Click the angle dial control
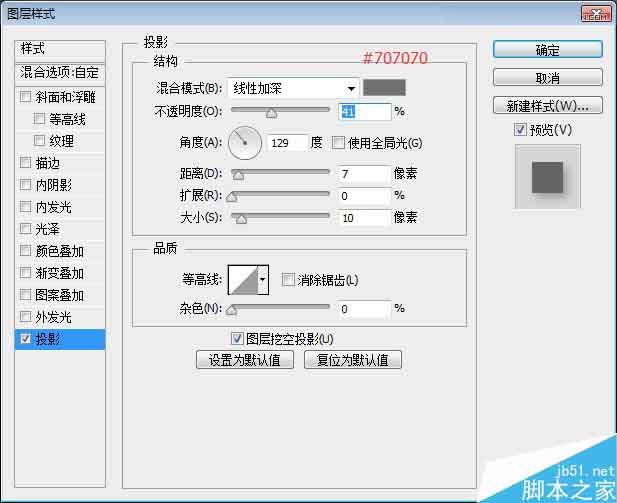617x503 pixels. tap(245, 142)
